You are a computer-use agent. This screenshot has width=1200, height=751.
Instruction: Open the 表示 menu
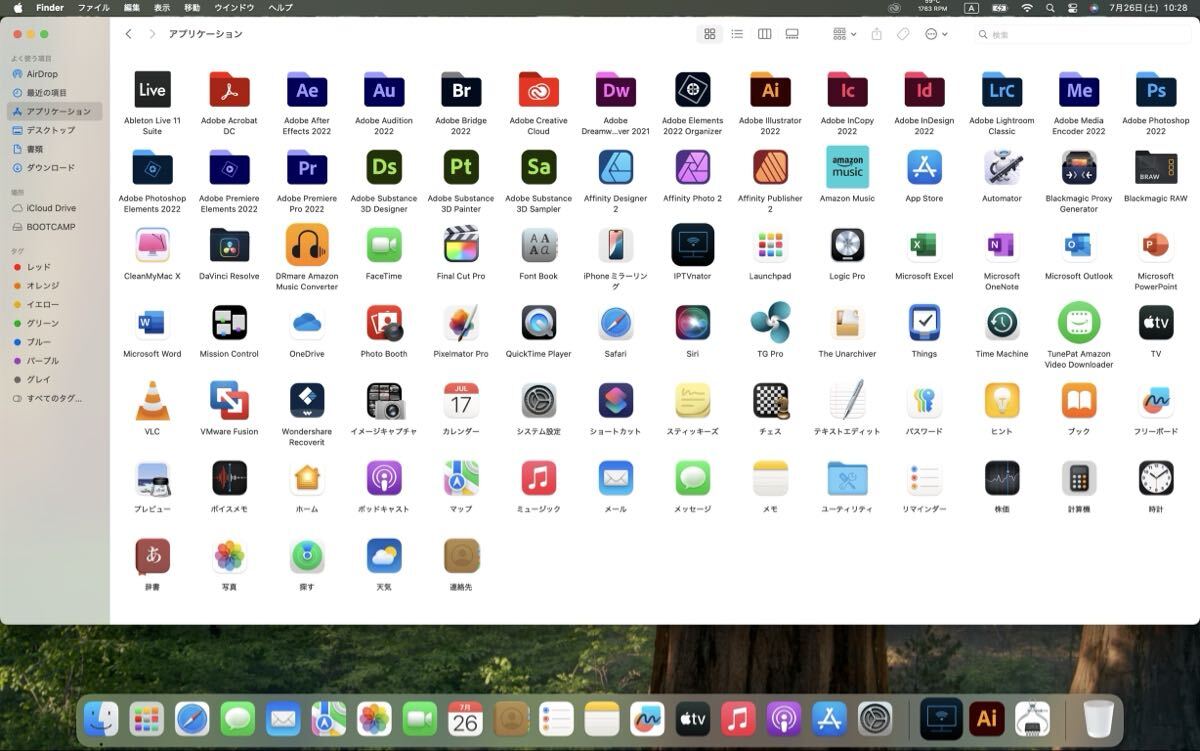pos(162,7)
